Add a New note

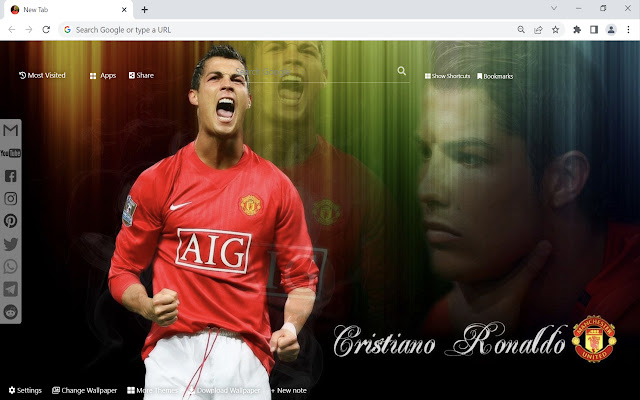click(289, 391)
